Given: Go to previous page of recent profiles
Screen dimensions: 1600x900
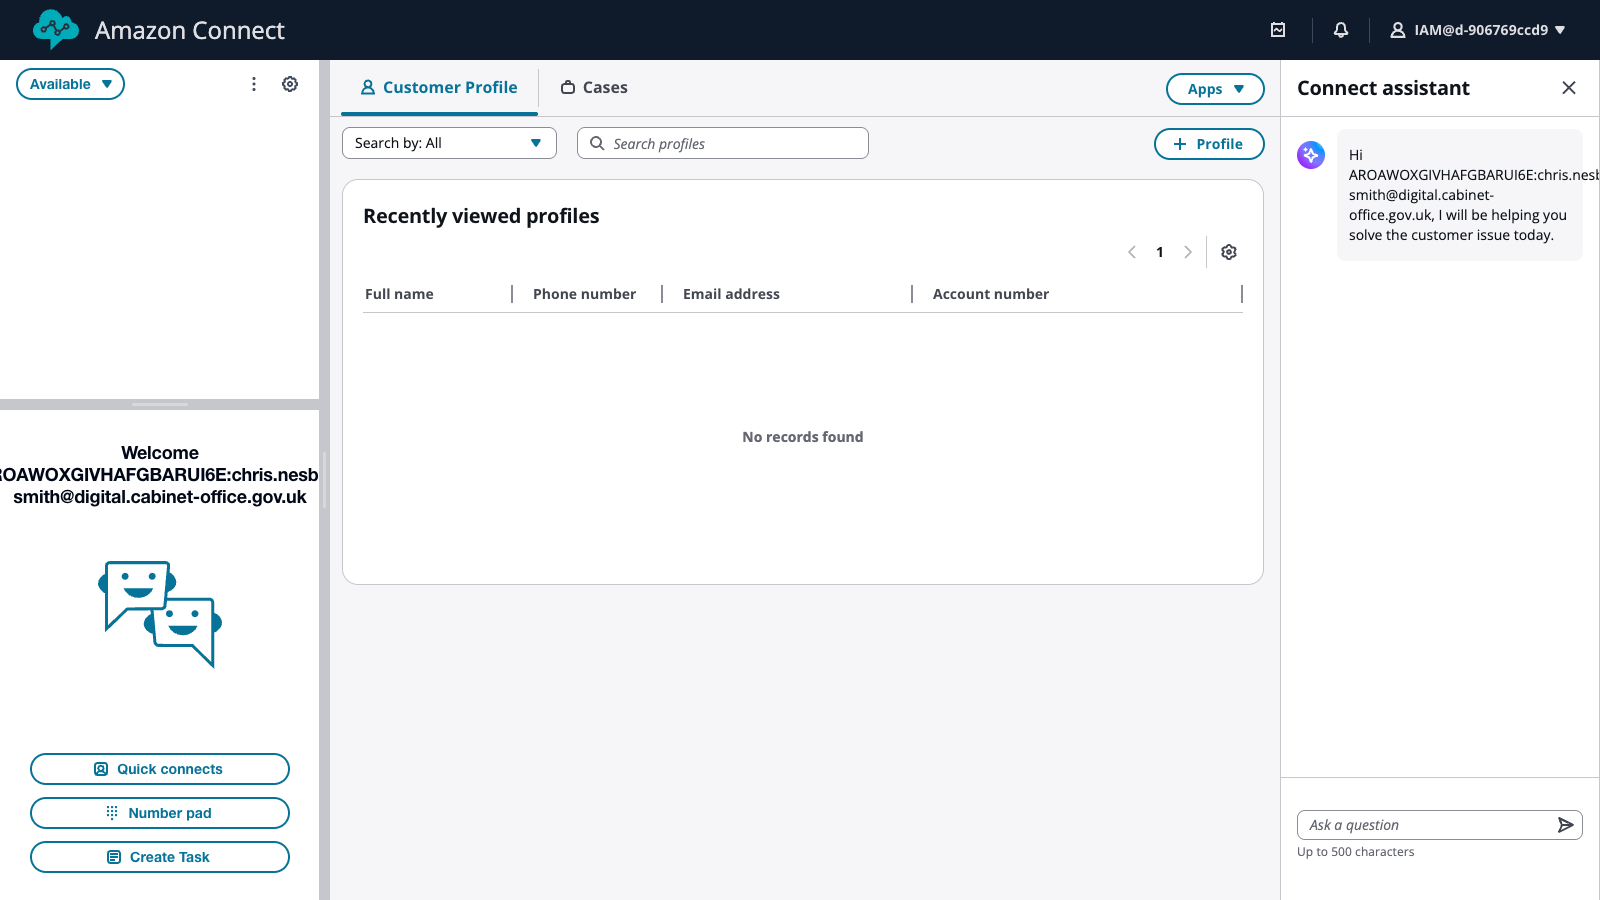Looking at the screenshot, I should click(1132, 252).
